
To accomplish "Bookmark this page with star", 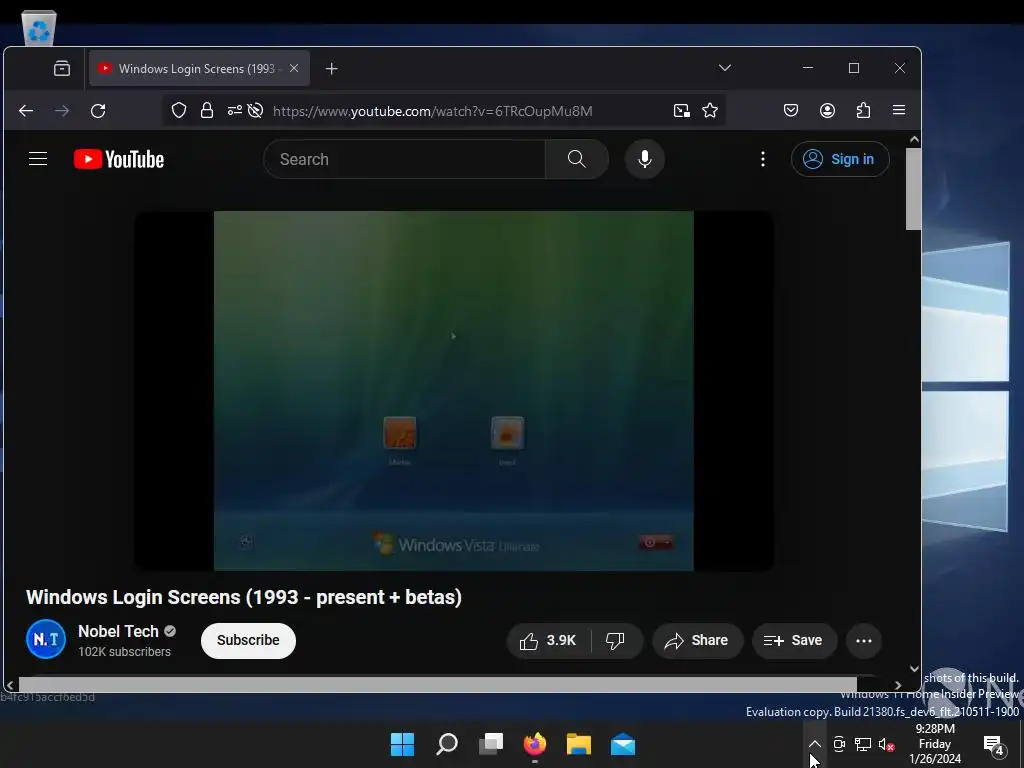I will click(x=710, y=111).
